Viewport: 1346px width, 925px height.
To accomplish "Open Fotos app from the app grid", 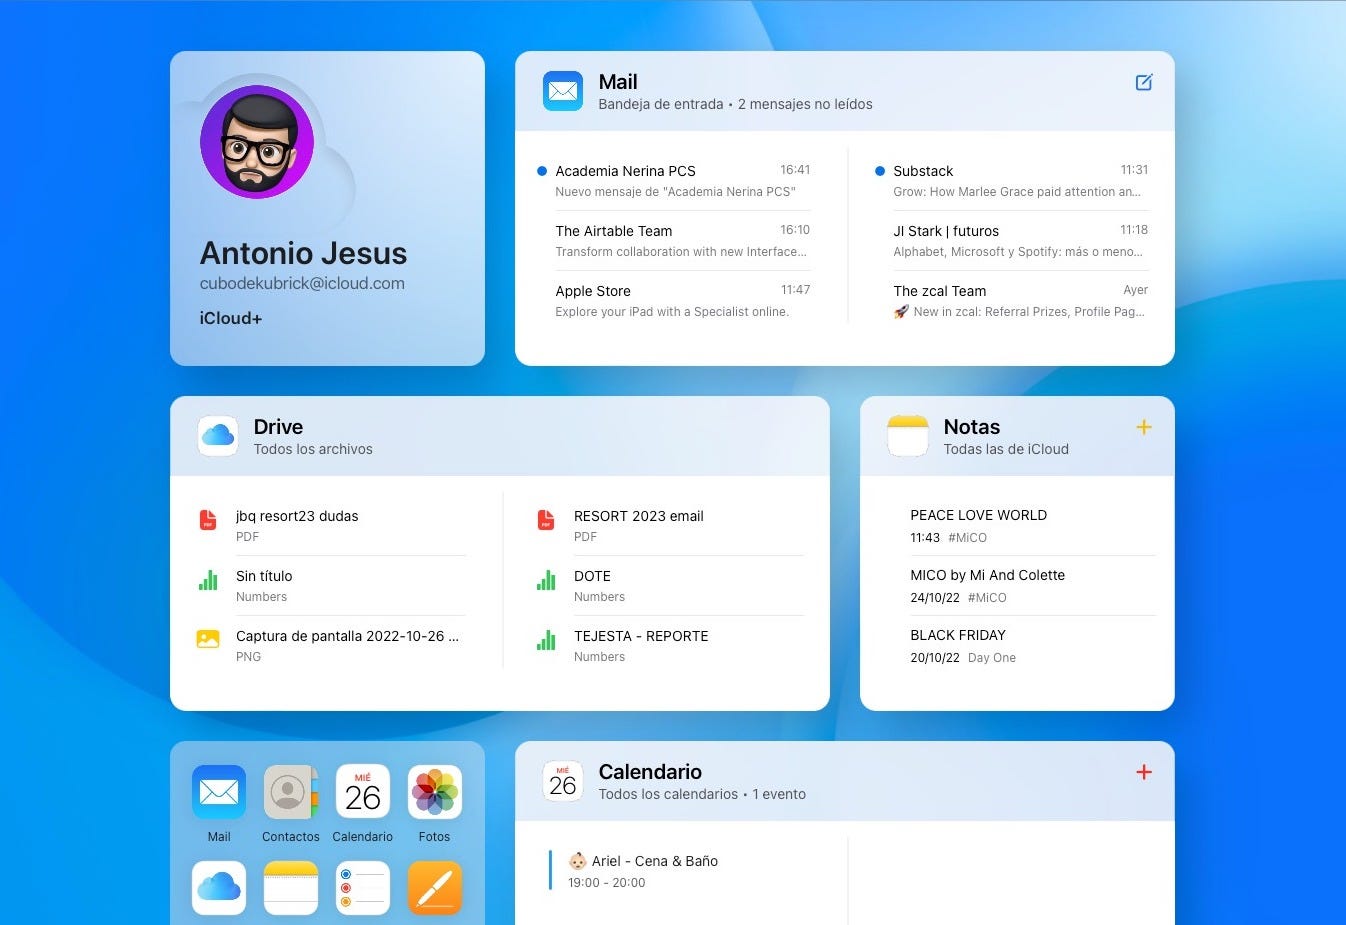I will 435,792.
